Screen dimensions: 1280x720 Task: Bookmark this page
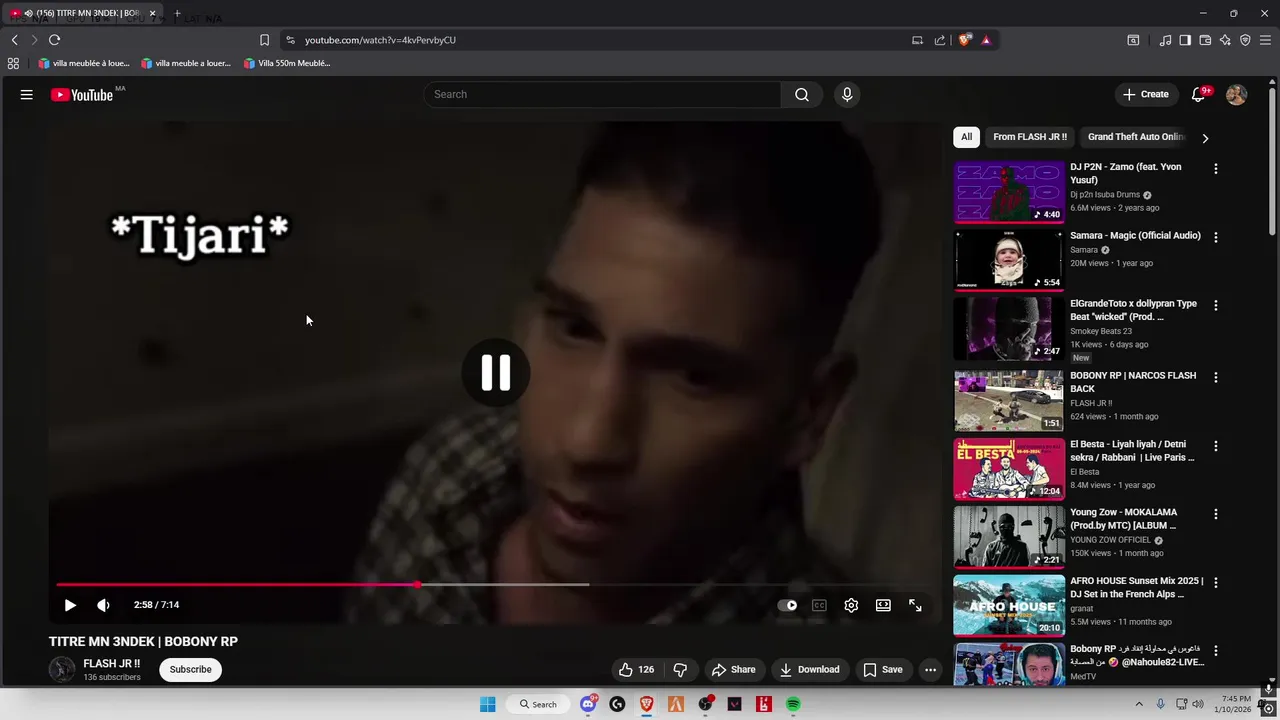264,40
